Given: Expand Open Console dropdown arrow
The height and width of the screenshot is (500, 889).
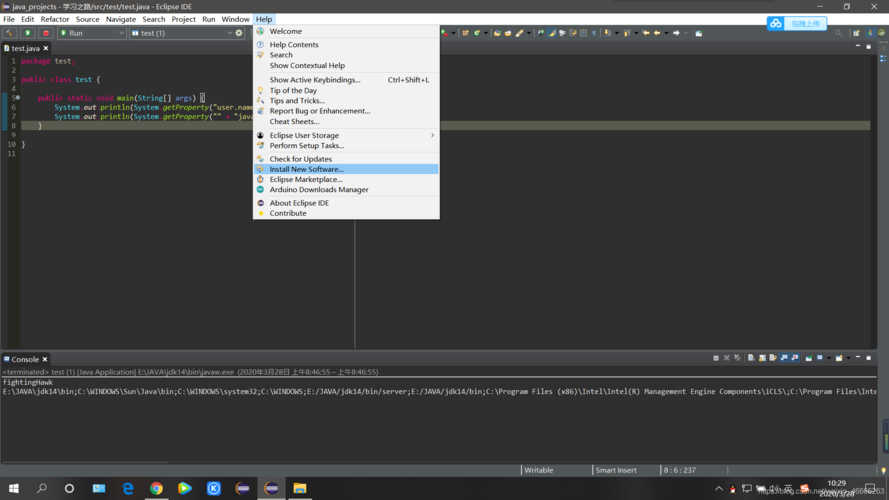Looking at the screenshot, I should 848,358.
